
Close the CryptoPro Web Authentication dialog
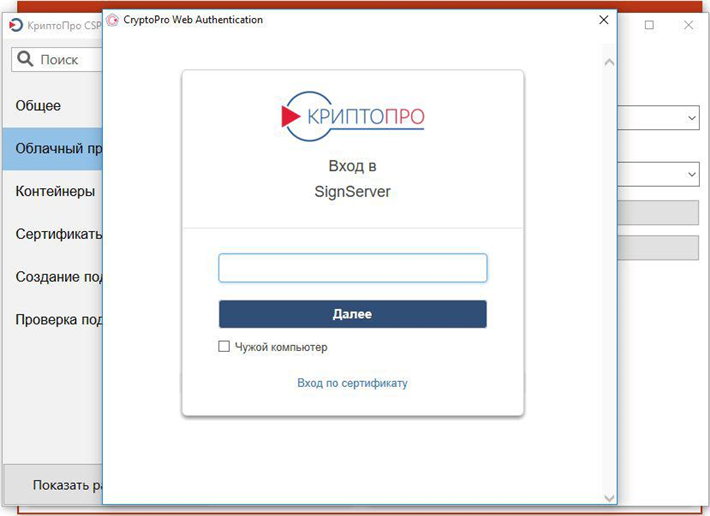click(604, 19)
